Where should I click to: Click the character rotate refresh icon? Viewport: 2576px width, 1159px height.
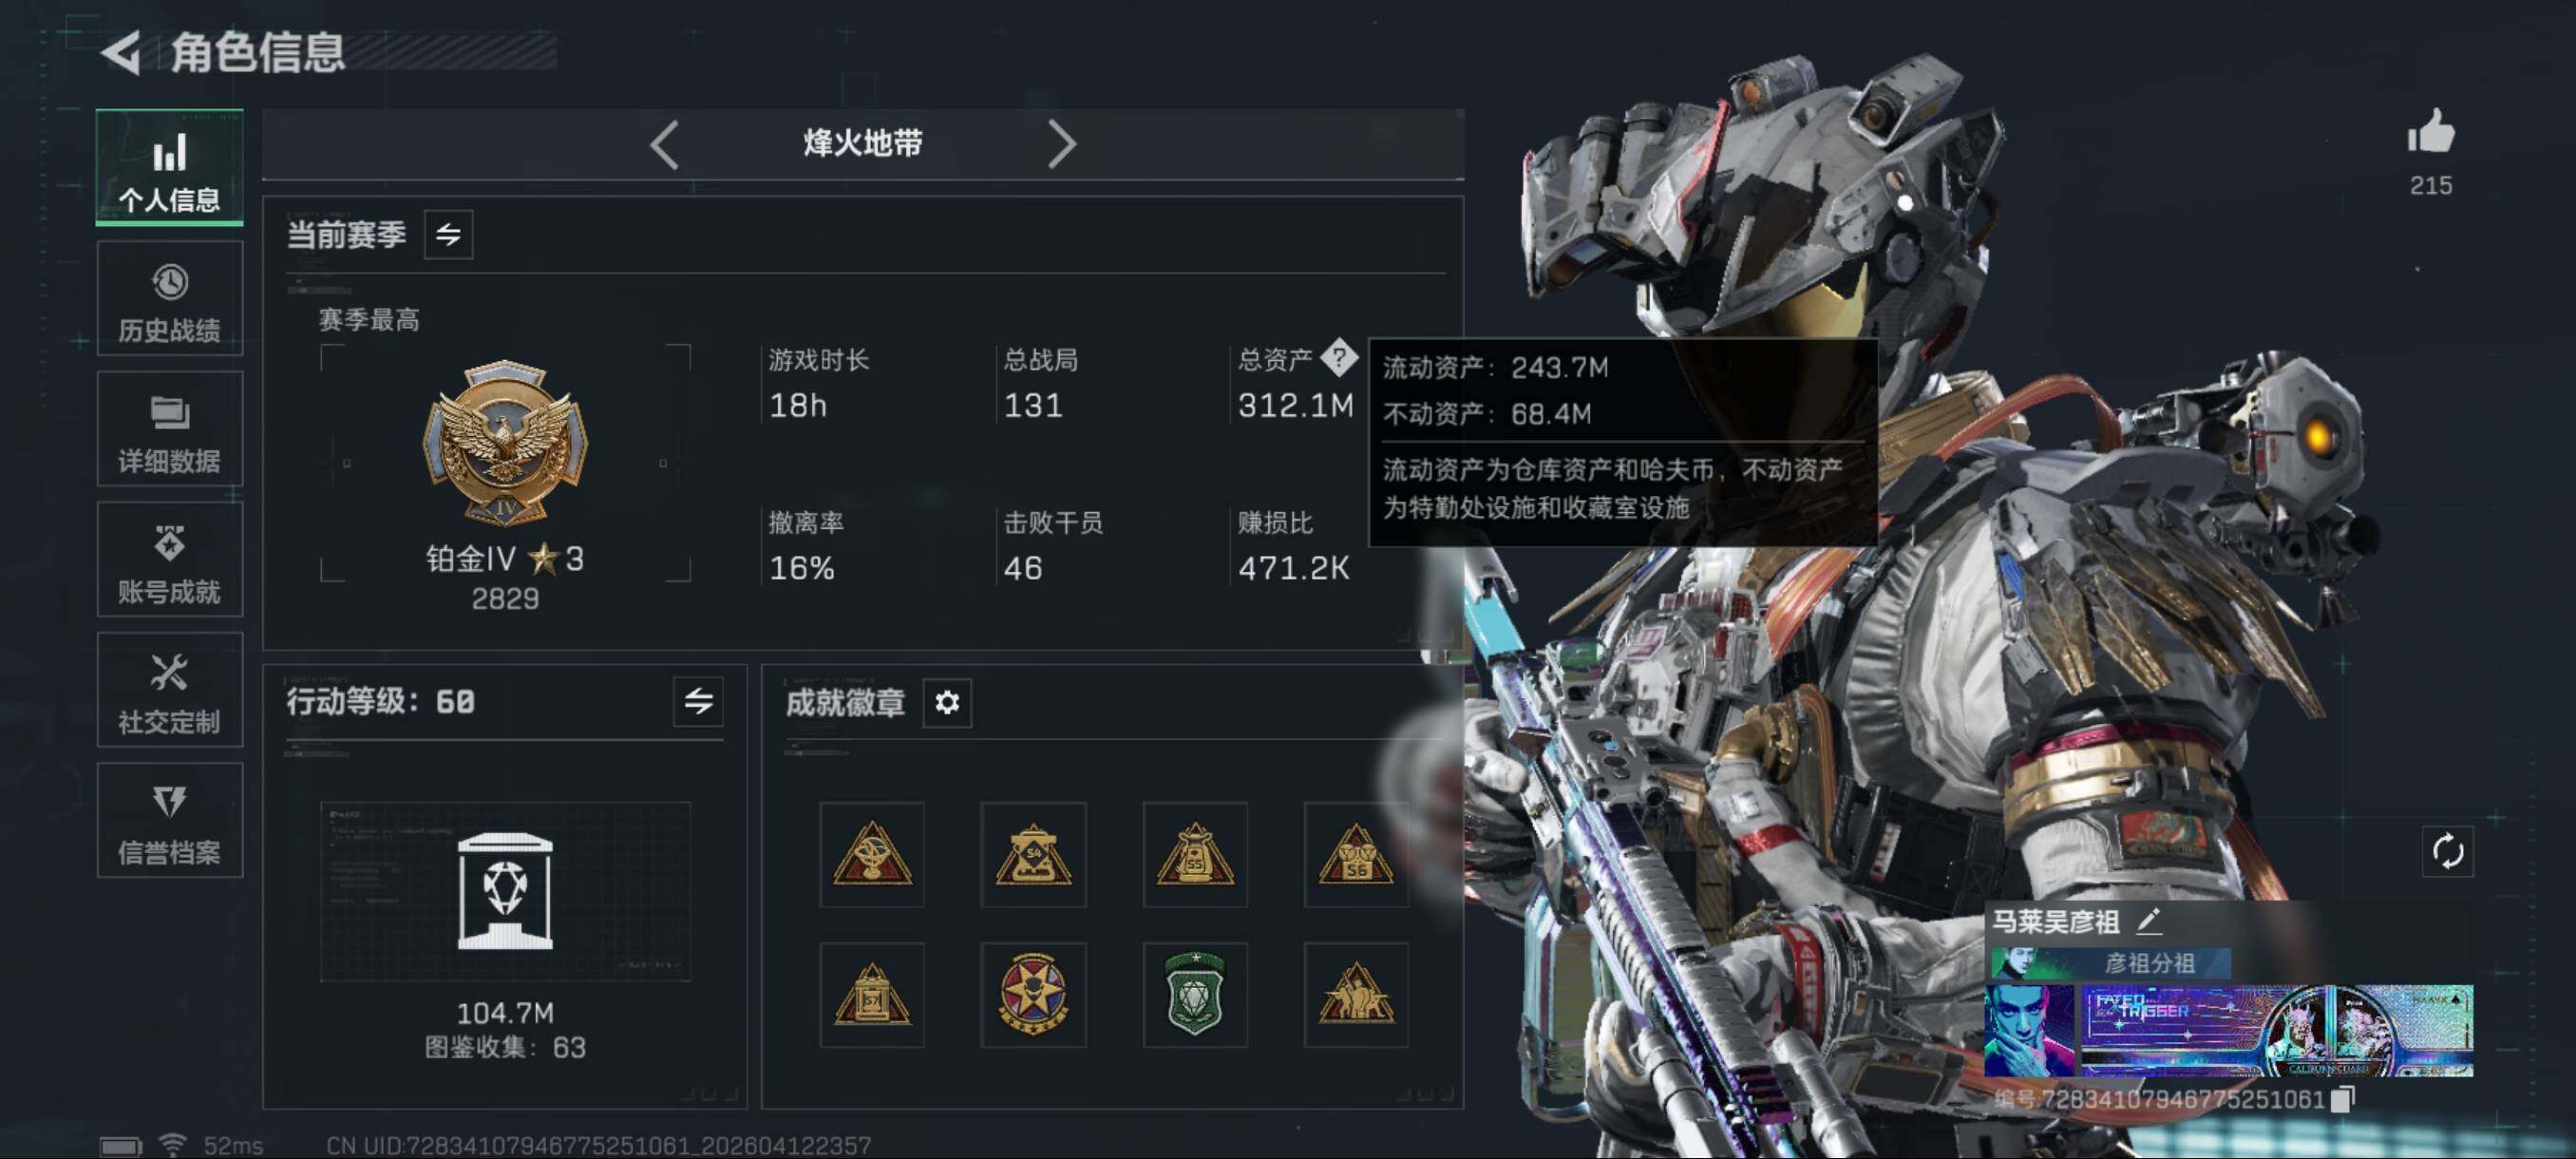pyautogui.click(x=2447, y=851)
